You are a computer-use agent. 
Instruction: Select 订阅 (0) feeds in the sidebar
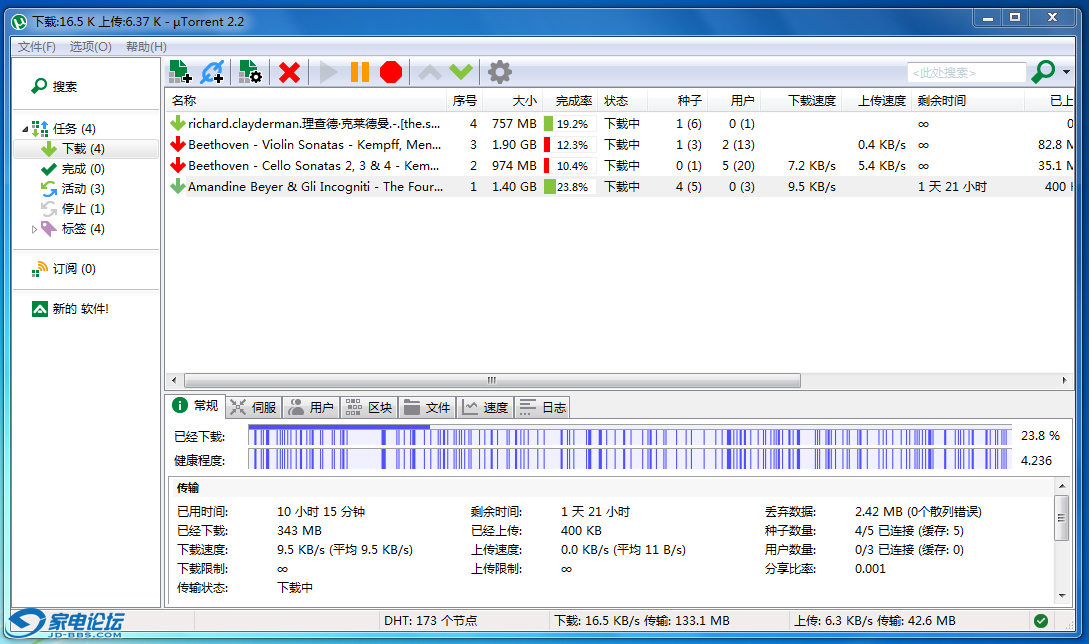(x=73, y=269)
